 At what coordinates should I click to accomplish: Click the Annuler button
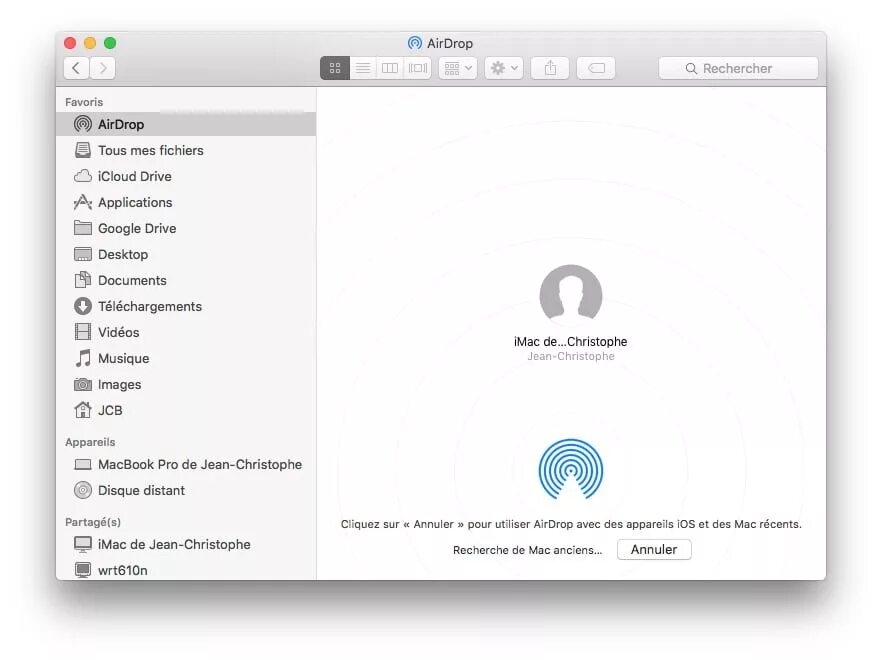pyautogui.click(x=654, y=549)
